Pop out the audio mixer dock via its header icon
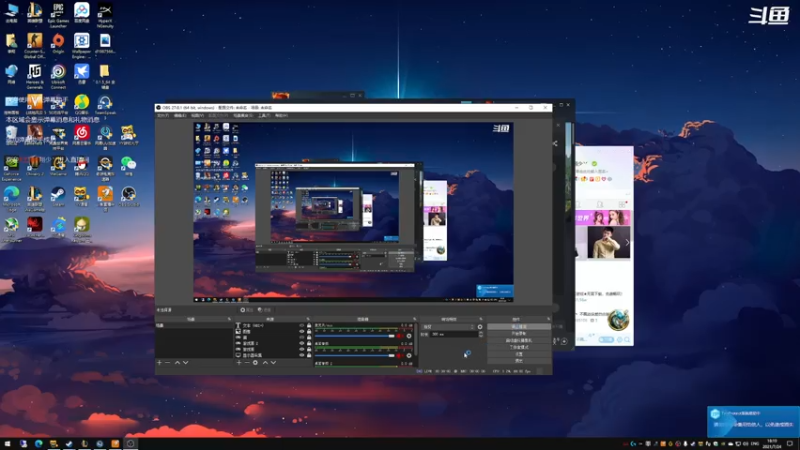800x450 pixels. 414,319
